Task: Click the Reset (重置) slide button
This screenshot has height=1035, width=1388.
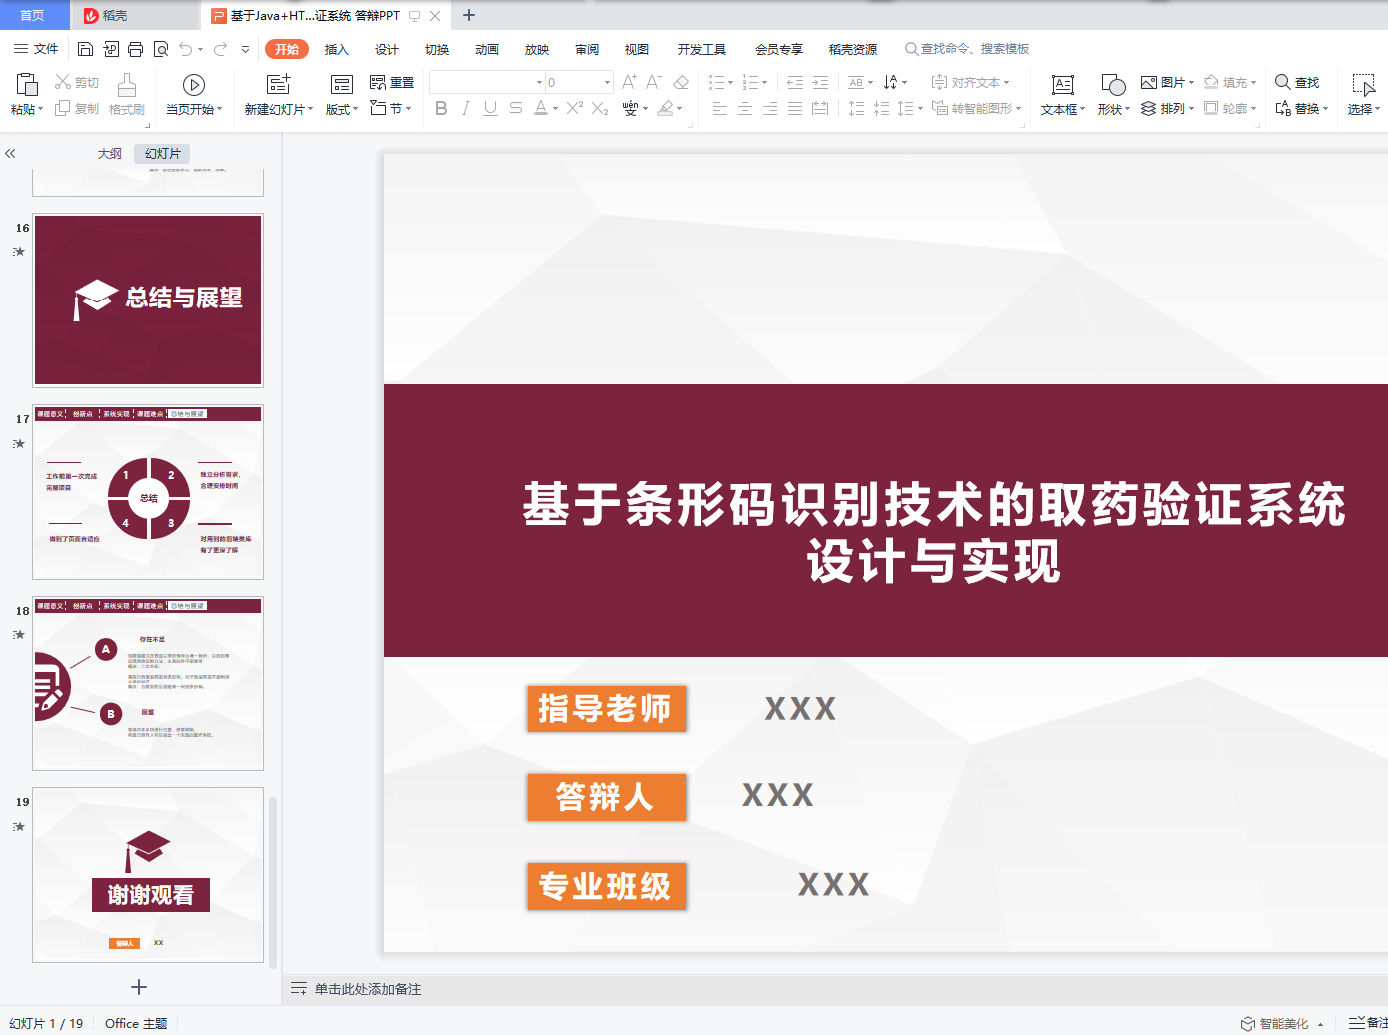Action: (x=392, y=83)
